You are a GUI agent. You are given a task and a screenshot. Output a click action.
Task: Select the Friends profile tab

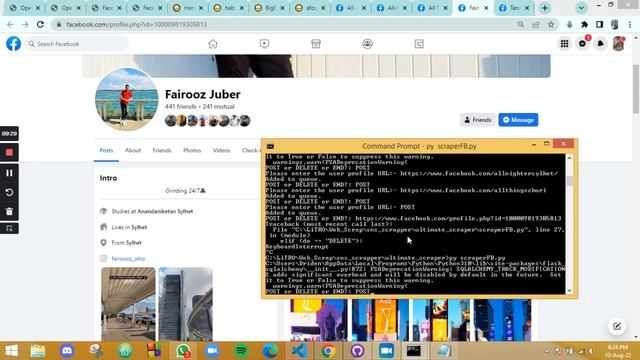click(162, 150)
